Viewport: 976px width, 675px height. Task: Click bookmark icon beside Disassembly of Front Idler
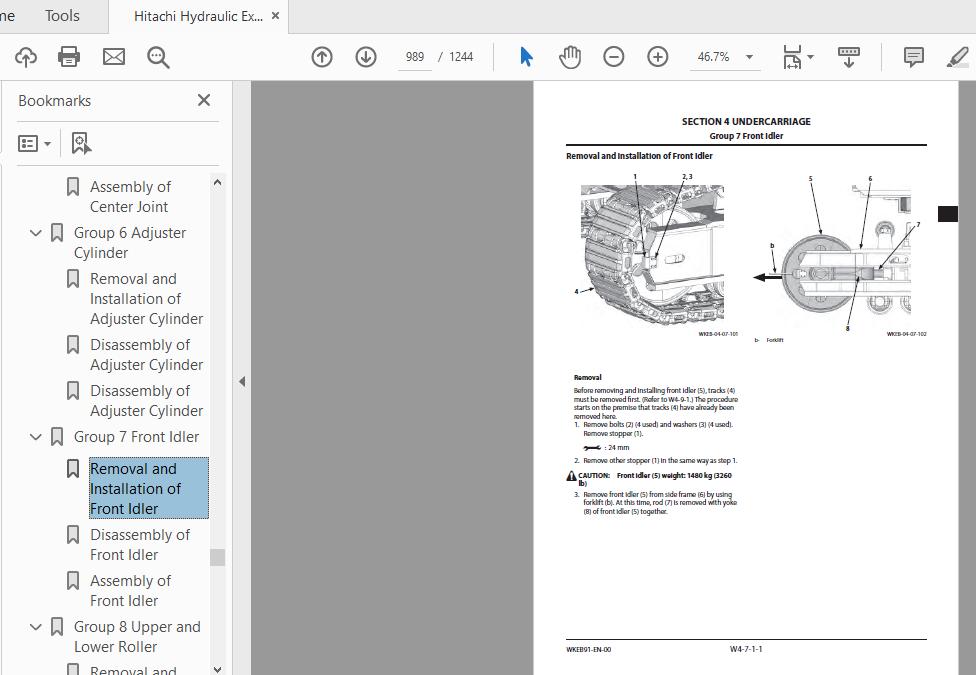point(73,535)
